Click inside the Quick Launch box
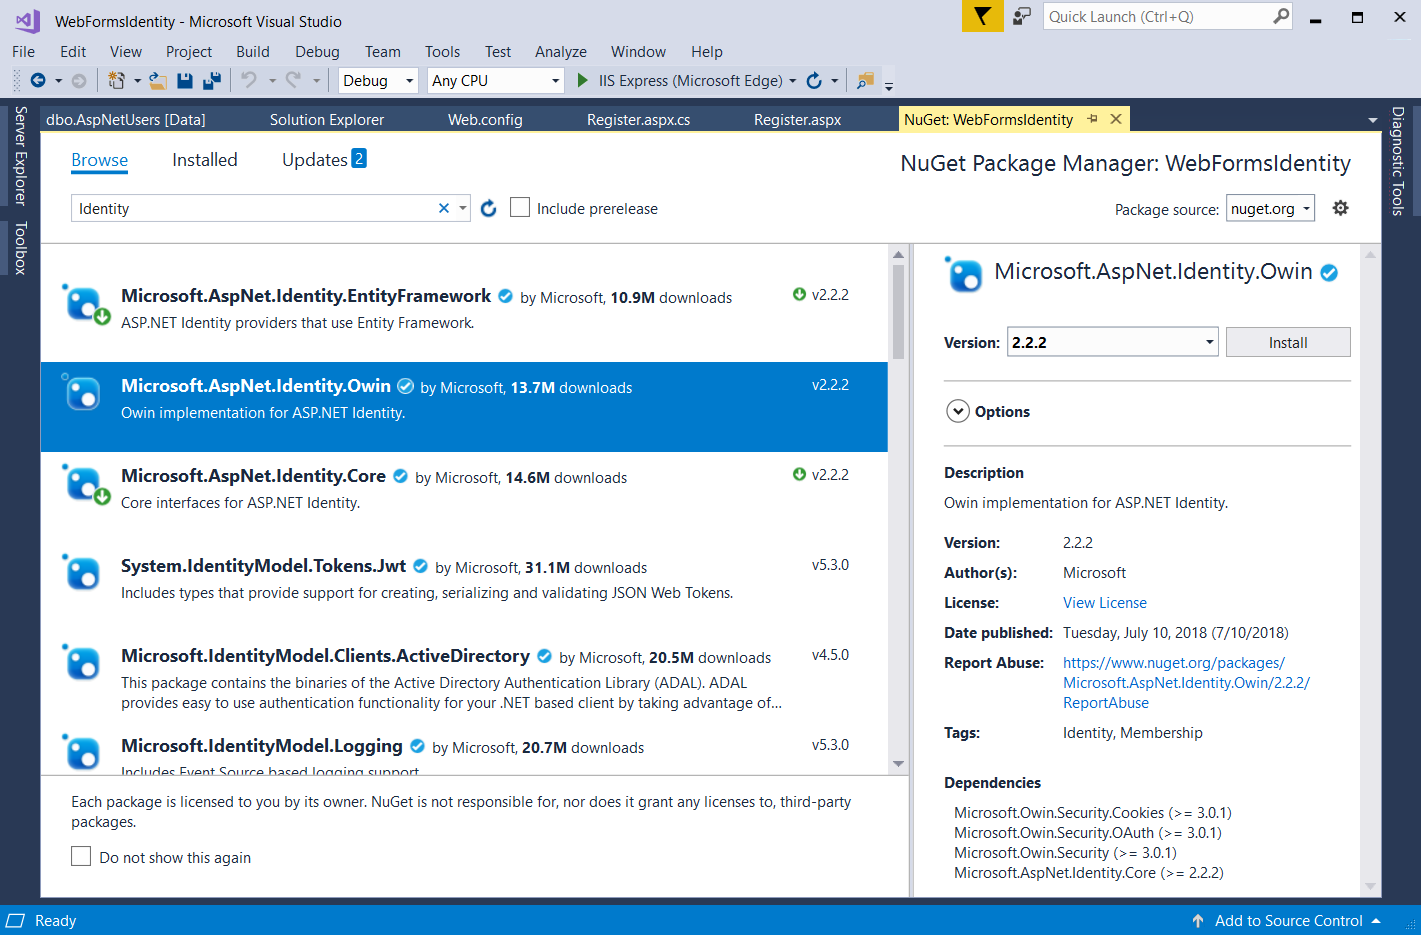This screenshot has width=1421, height=935. click(x=1160, y=16)
